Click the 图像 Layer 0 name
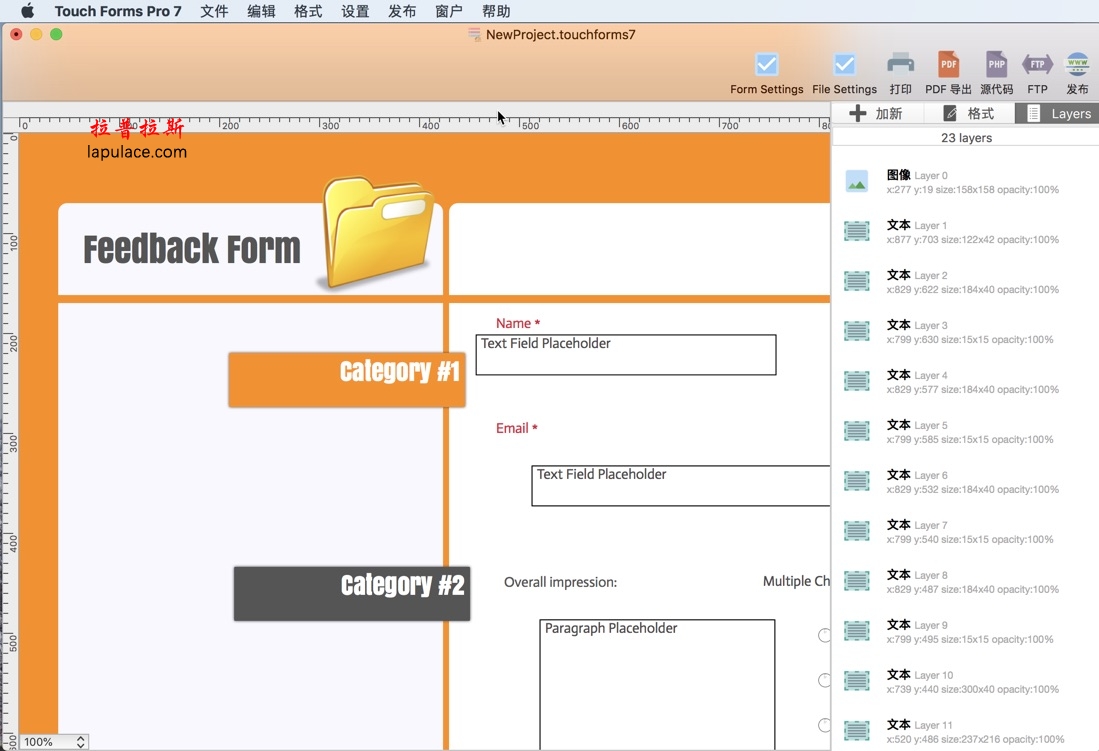This screenshot has width=1099, height=751. point(917,175)
